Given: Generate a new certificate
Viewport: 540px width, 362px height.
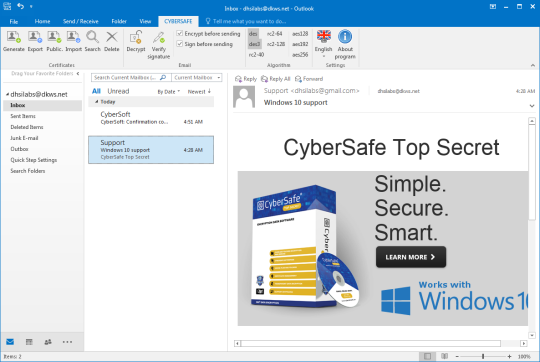Looking at the screenshot, I should (14, 41).
